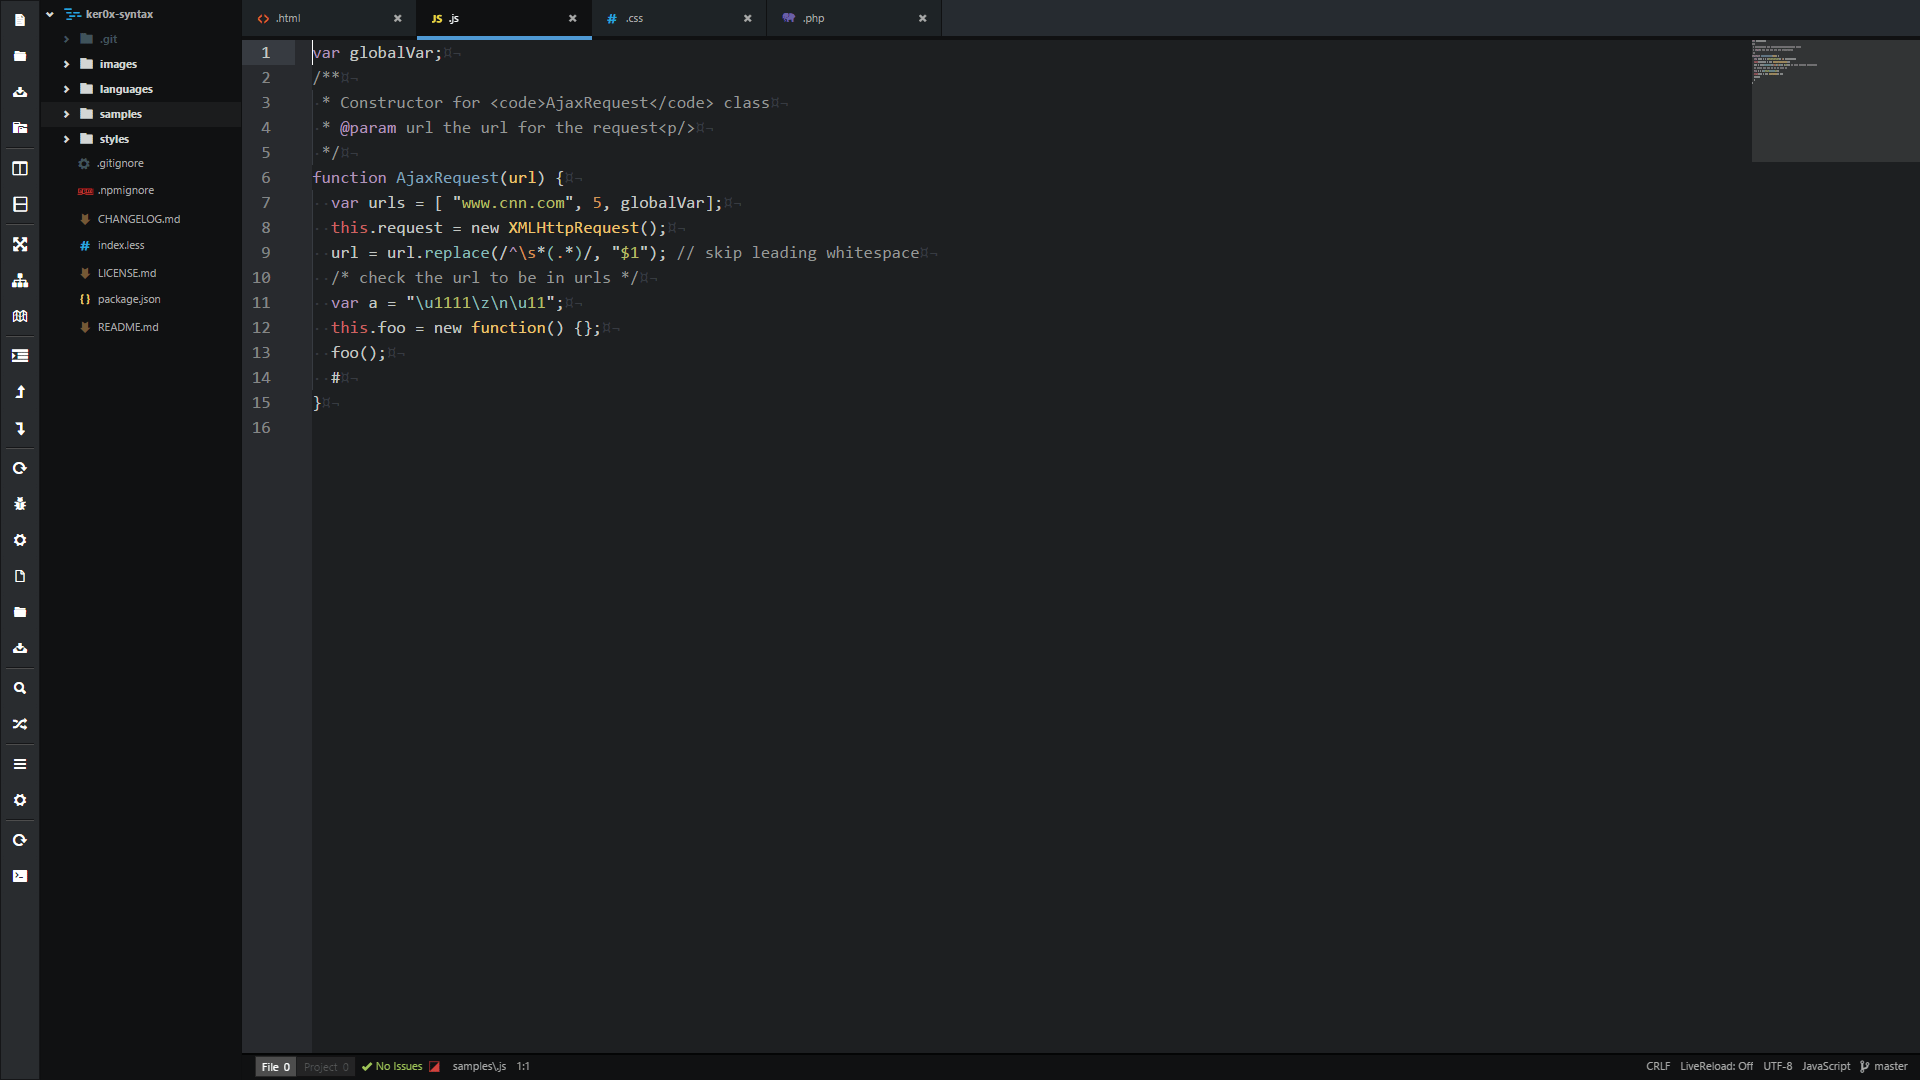Open the terminal icon at toolbar bottom
The image size is (1920, 1080).
(19, 876)
